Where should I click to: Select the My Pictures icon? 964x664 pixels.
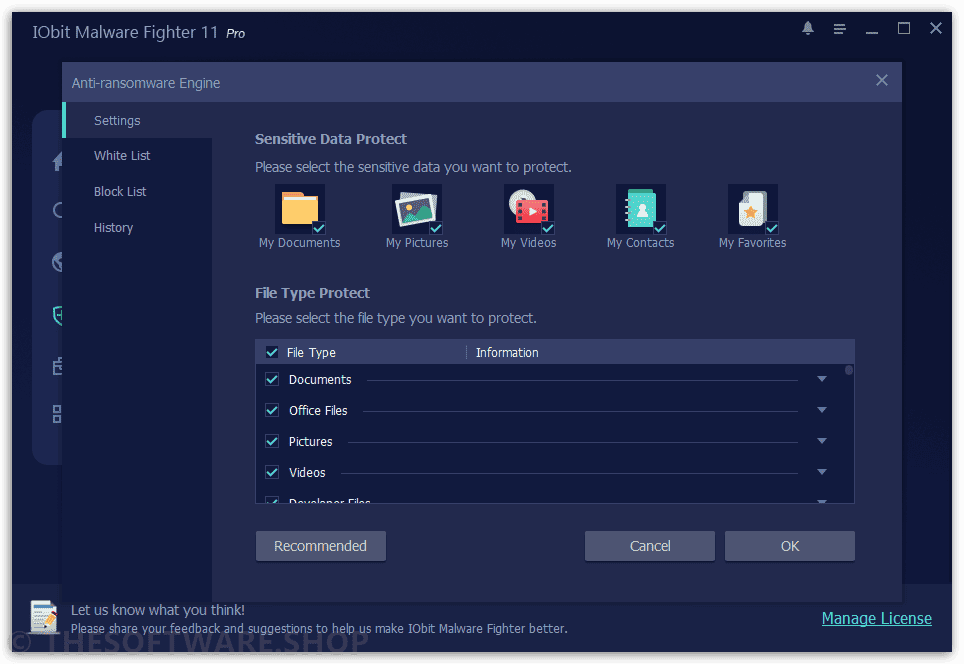[x=417, y=209]
